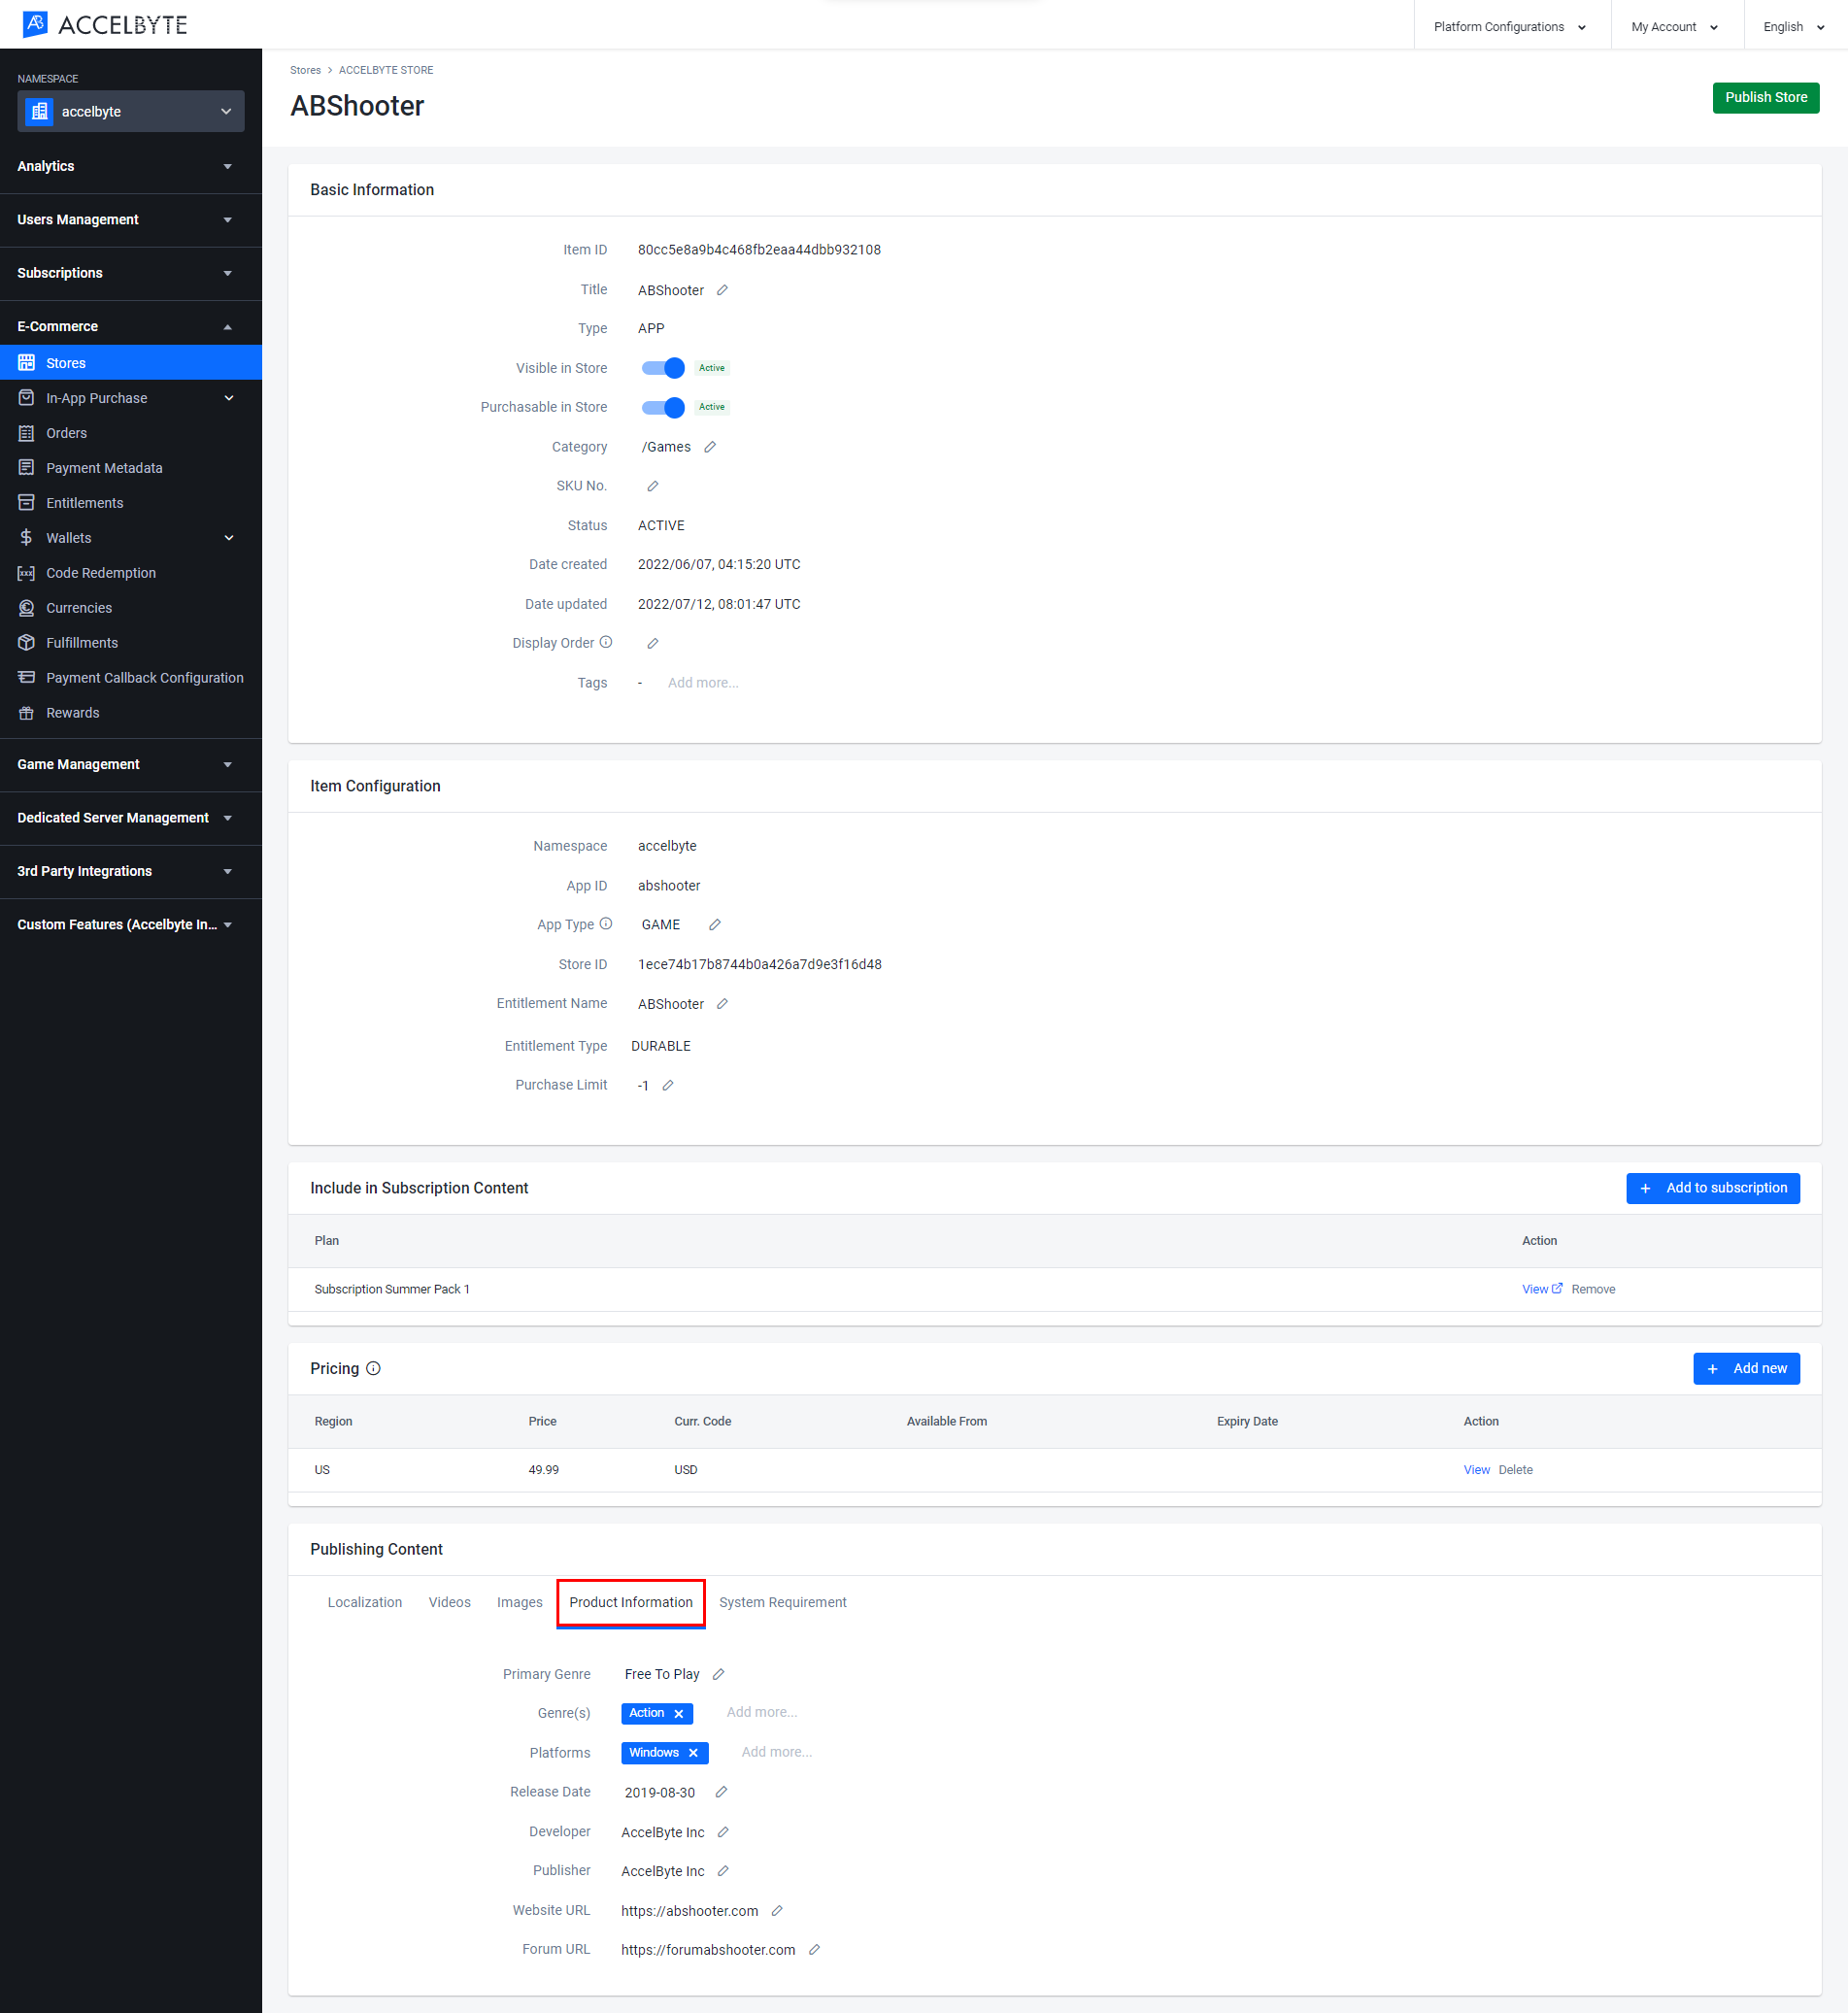Switch to the Localization tab
This screenshot has height=2013, width=1848.
pyautogui.click(x=365, y=1602)
